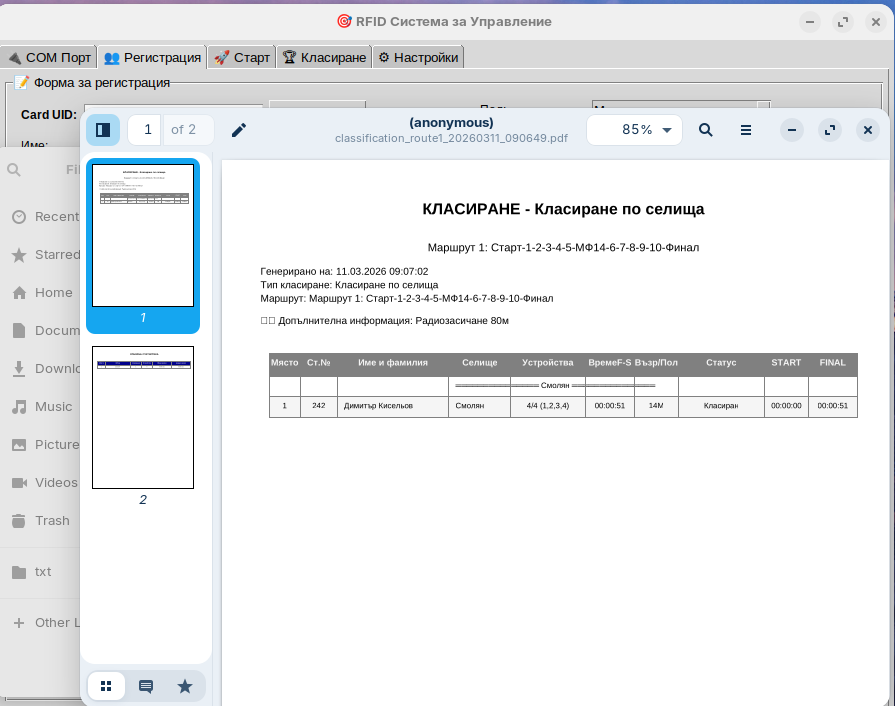Open the COM Порт tab

pyautogui.click(x=49, y=57)
